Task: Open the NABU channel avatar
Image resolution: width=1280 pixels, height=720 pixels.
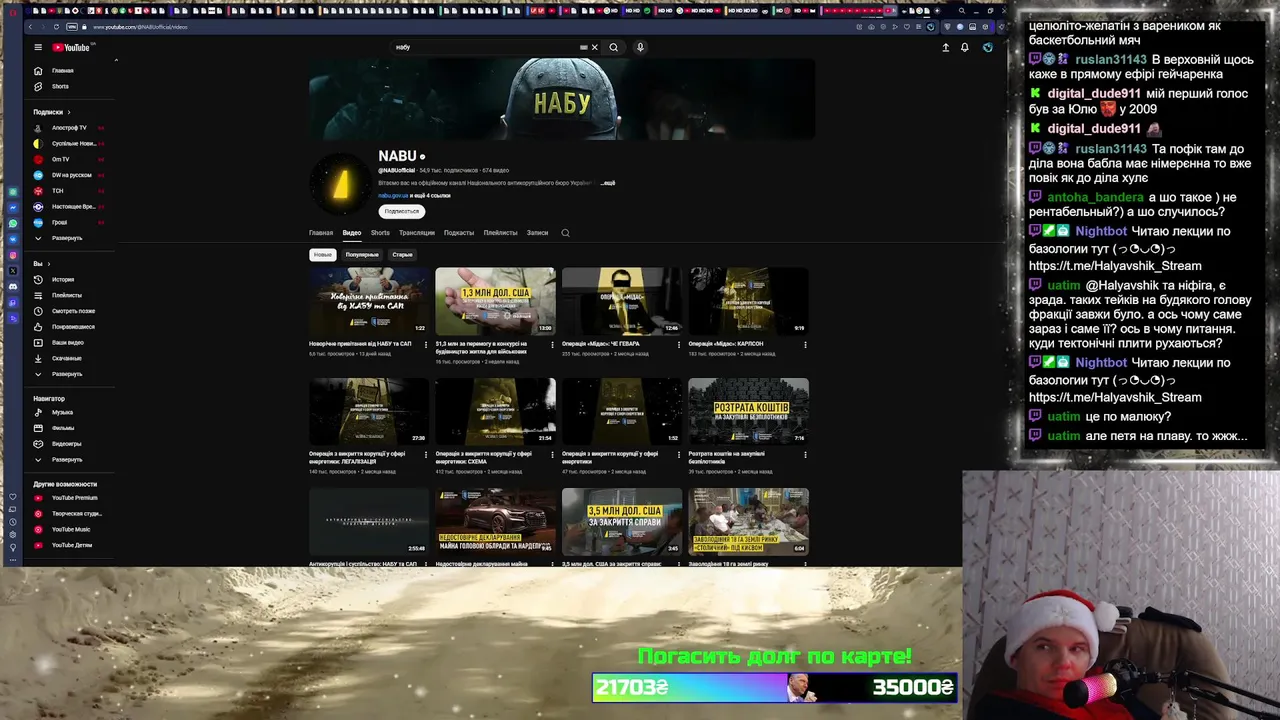Action: pyautogui.click(x=341, y=184)
